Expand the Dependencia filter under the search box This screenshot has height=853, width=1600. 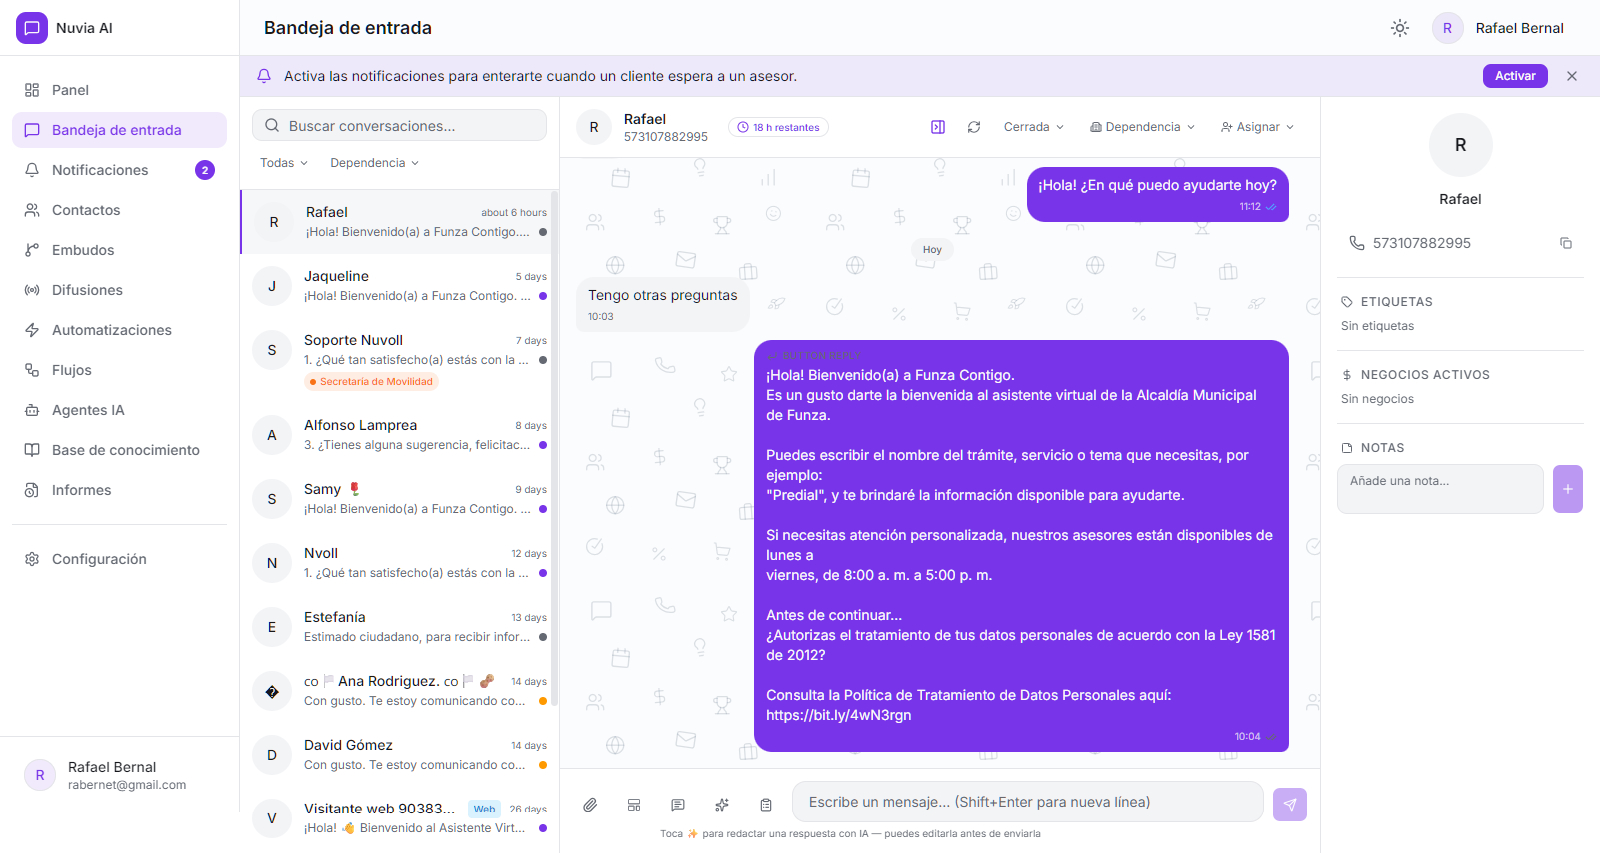coord(375,163)
